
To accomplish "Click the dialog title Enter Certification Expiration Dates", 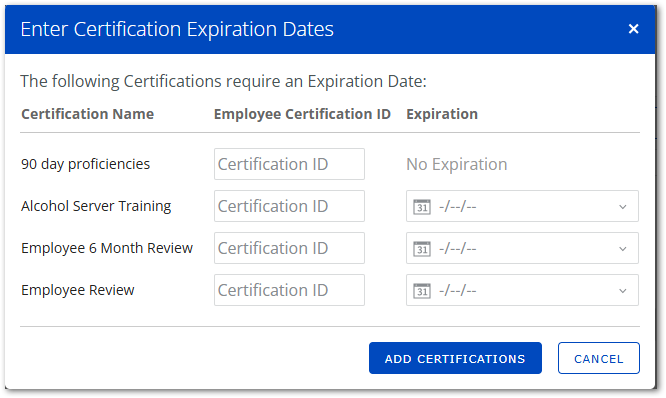I will pos(177,29).
